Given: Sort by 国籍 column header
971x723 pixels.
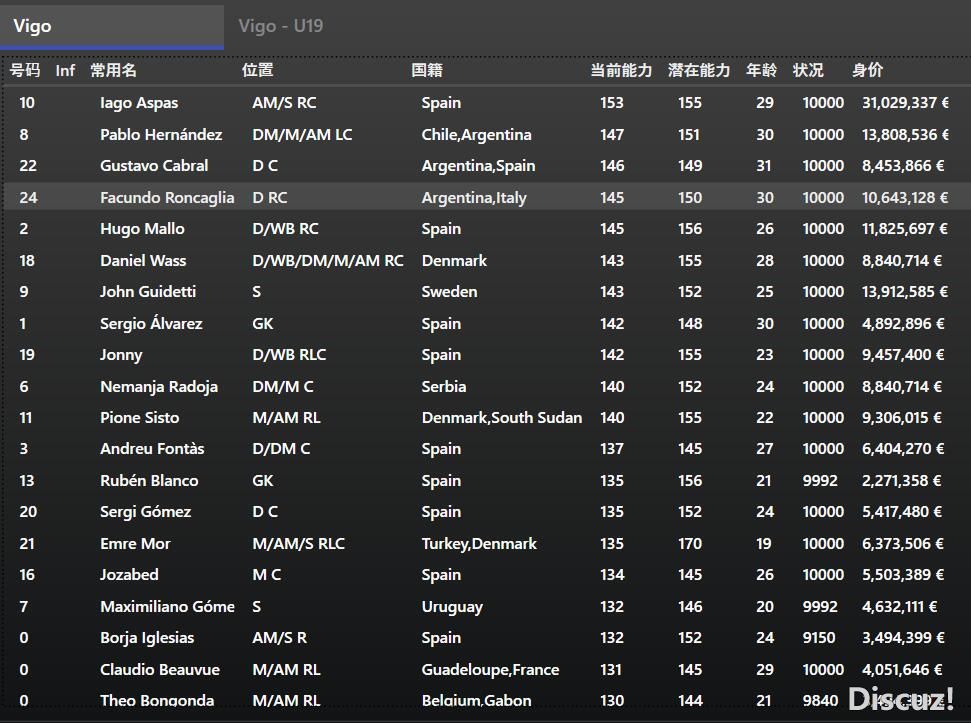Looking at the screenshot, I should (x=427, y=70).
